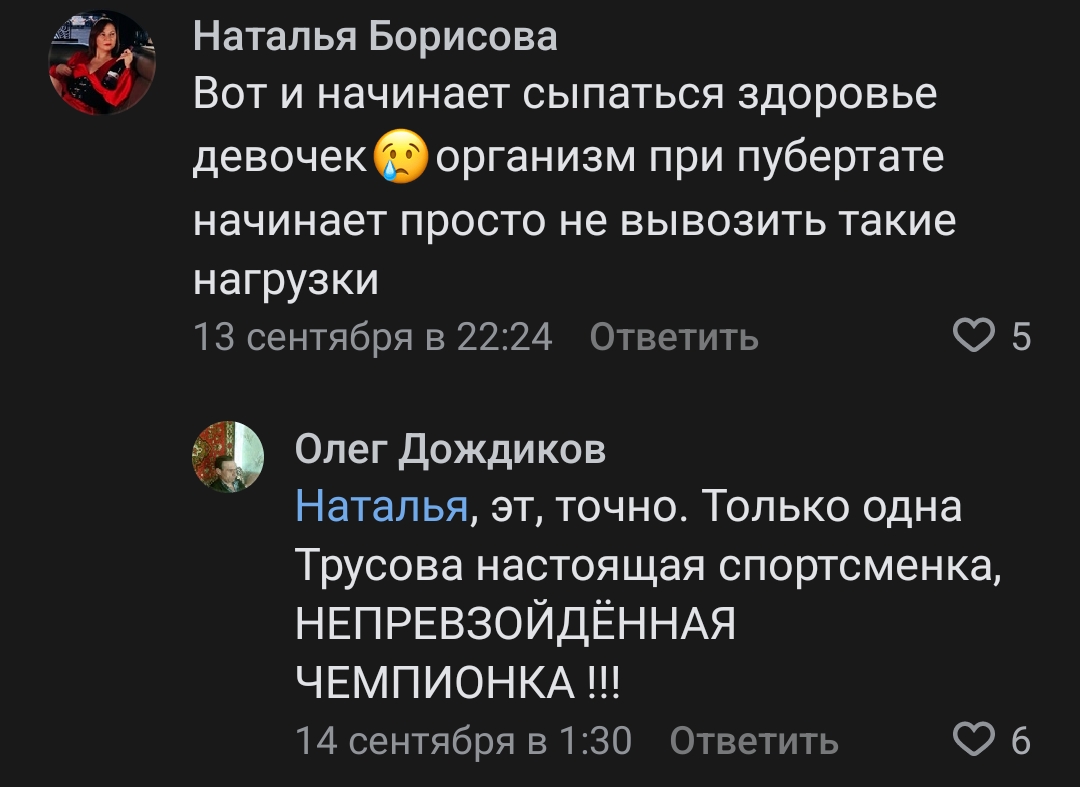The width and height of the screenshot is (1080, 787).
Task: Open Олег Дождиков's avatar
Action: (x=227, y=456)
